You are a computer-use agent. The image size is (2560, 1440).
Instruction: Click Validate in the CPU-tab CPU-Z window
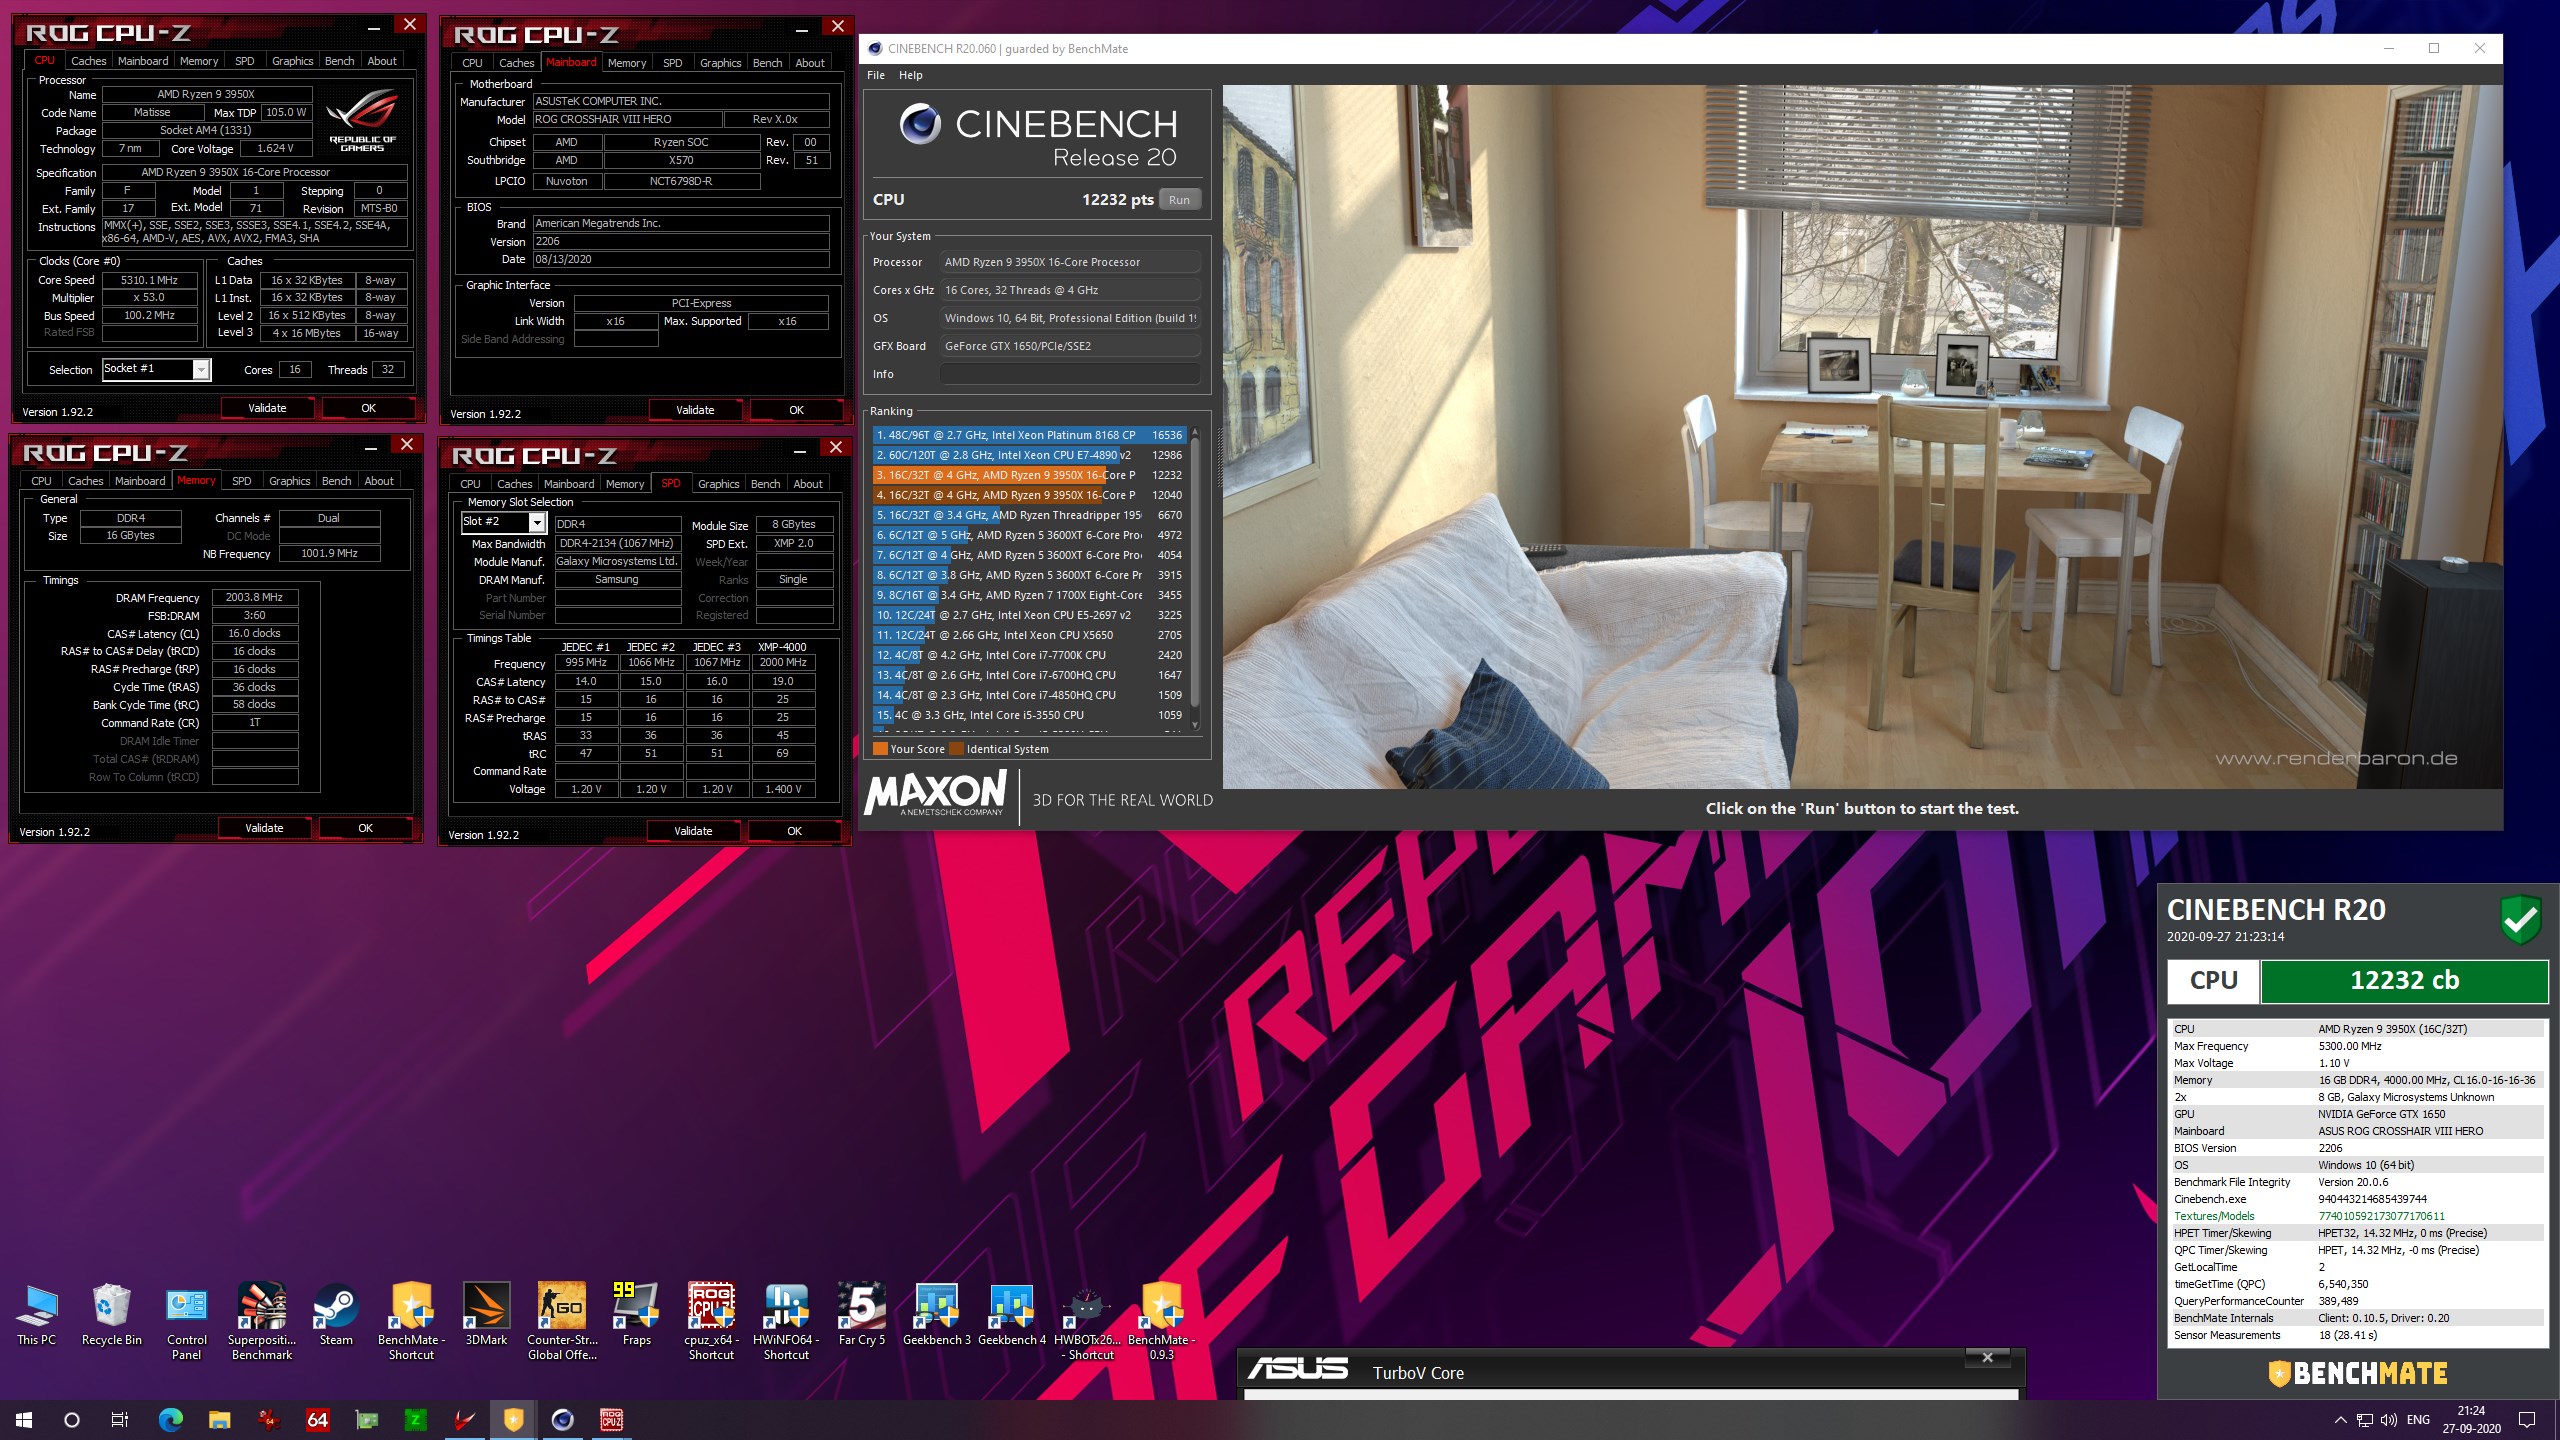pos(267,408)
